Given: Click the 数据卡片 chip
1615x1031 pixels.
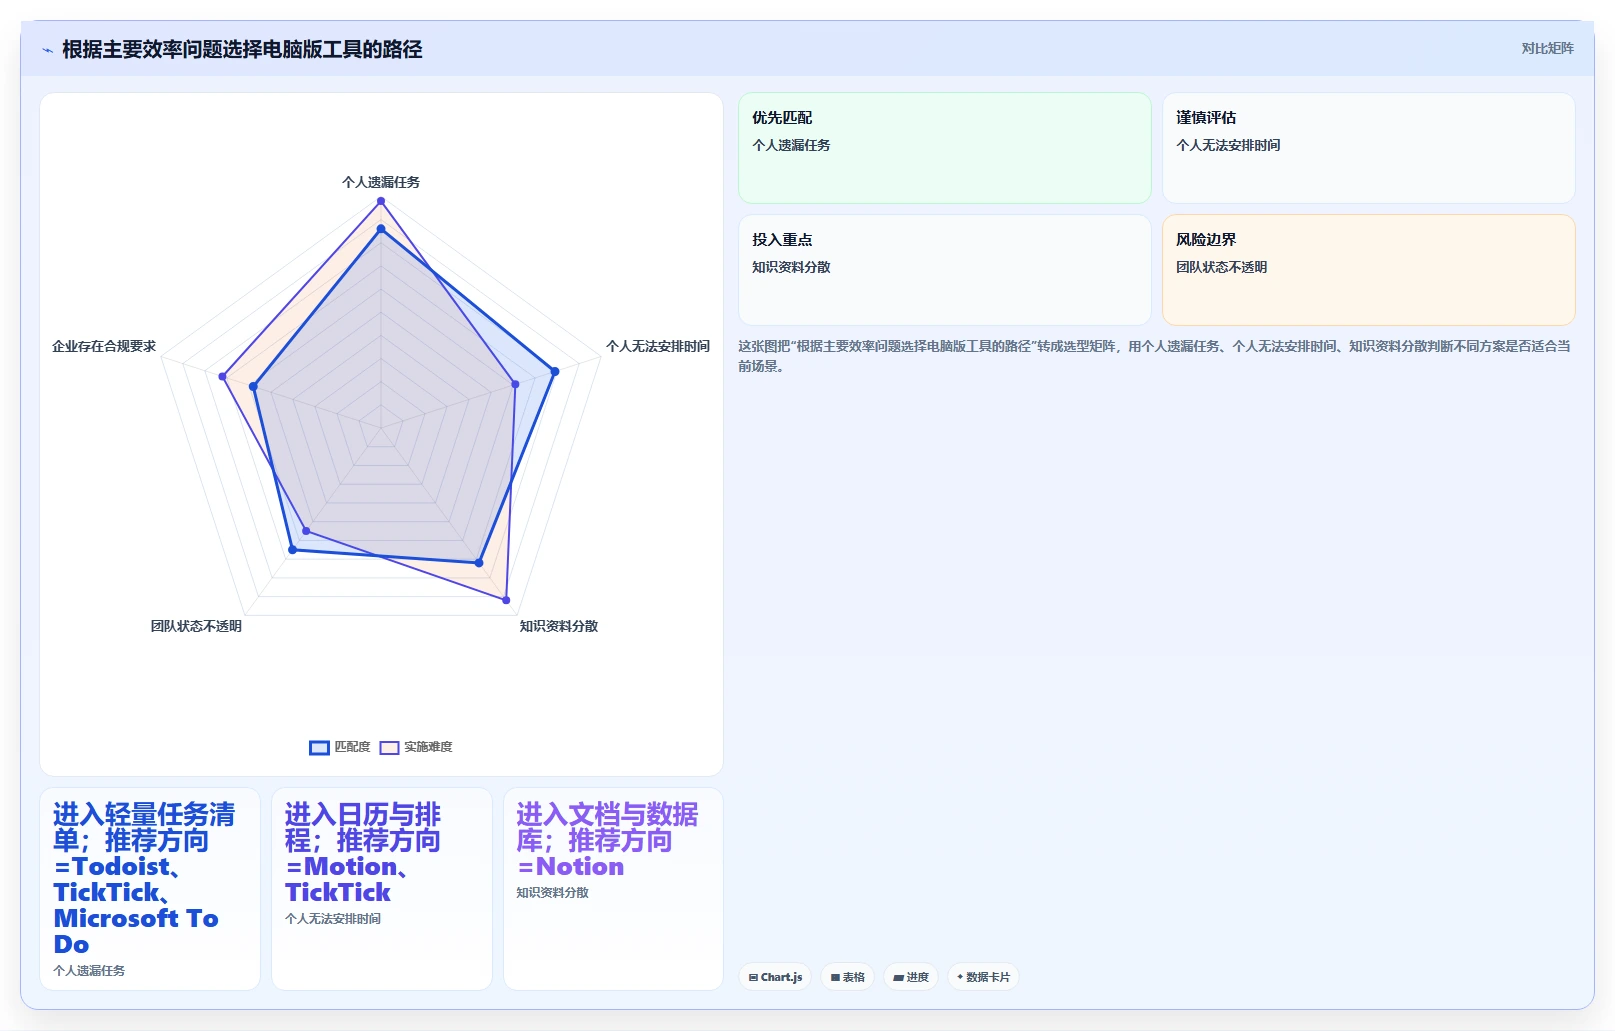Looking at the screenshot, I should tap(983, 977).
